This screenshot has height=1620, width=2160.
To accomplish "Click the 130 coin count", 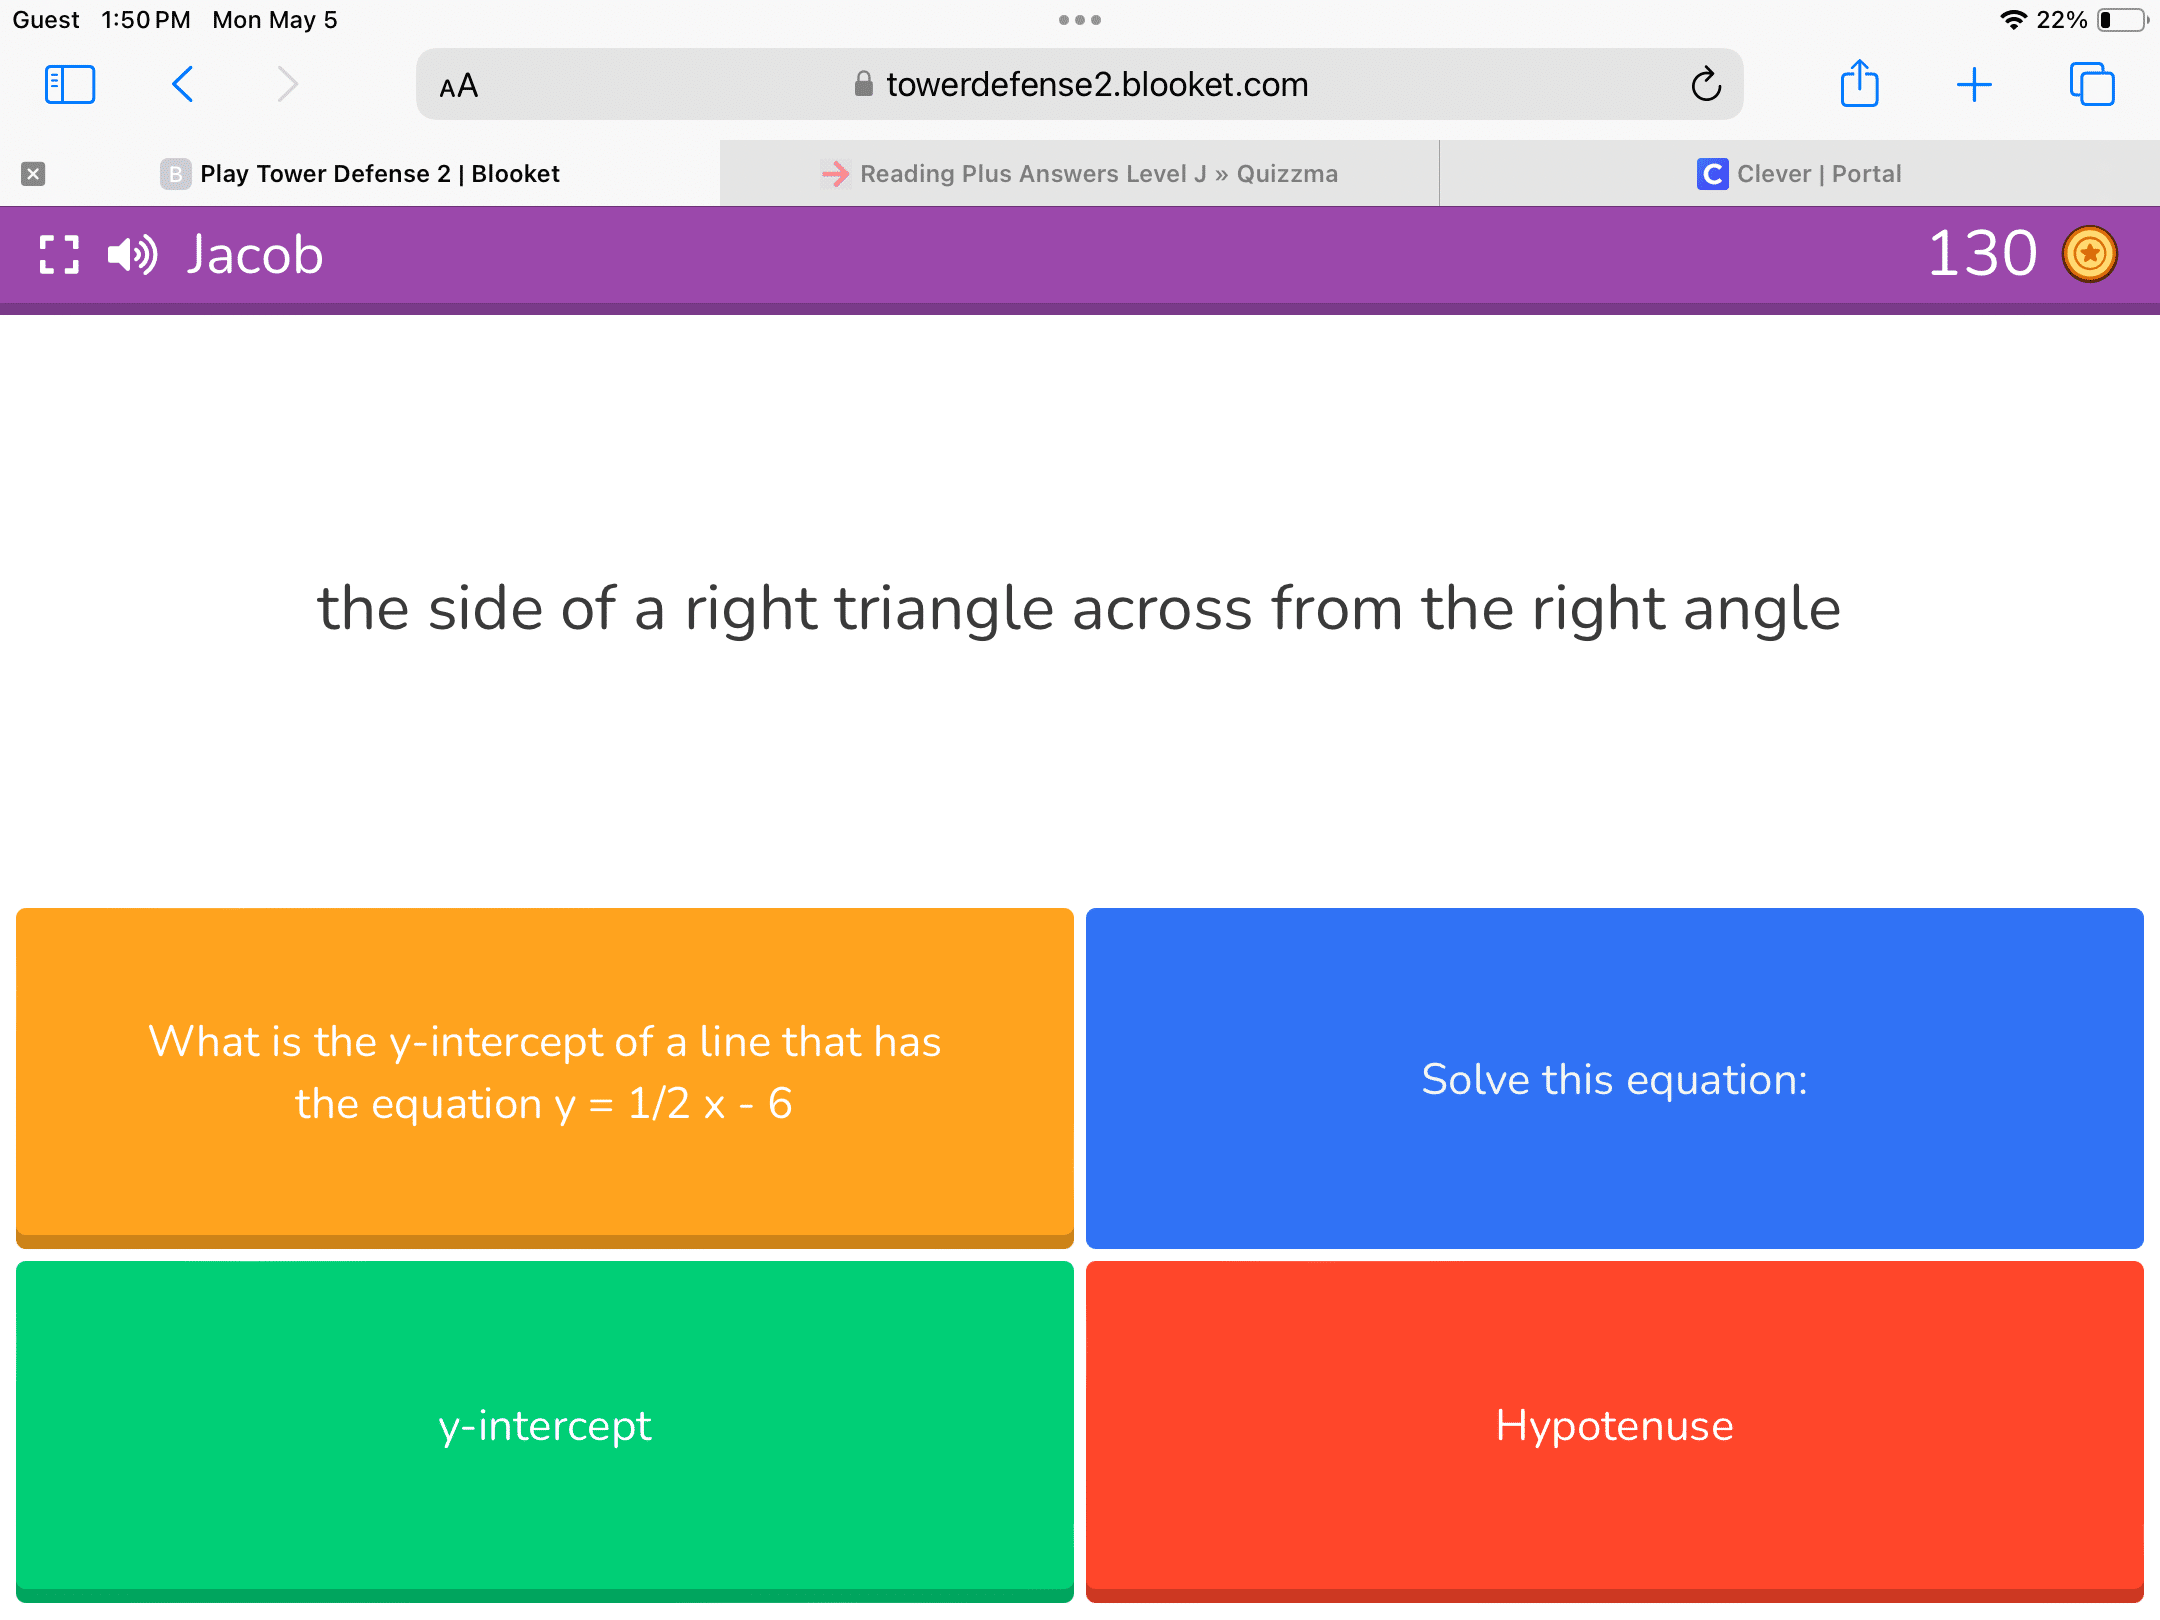I will tap(1982, 253).
